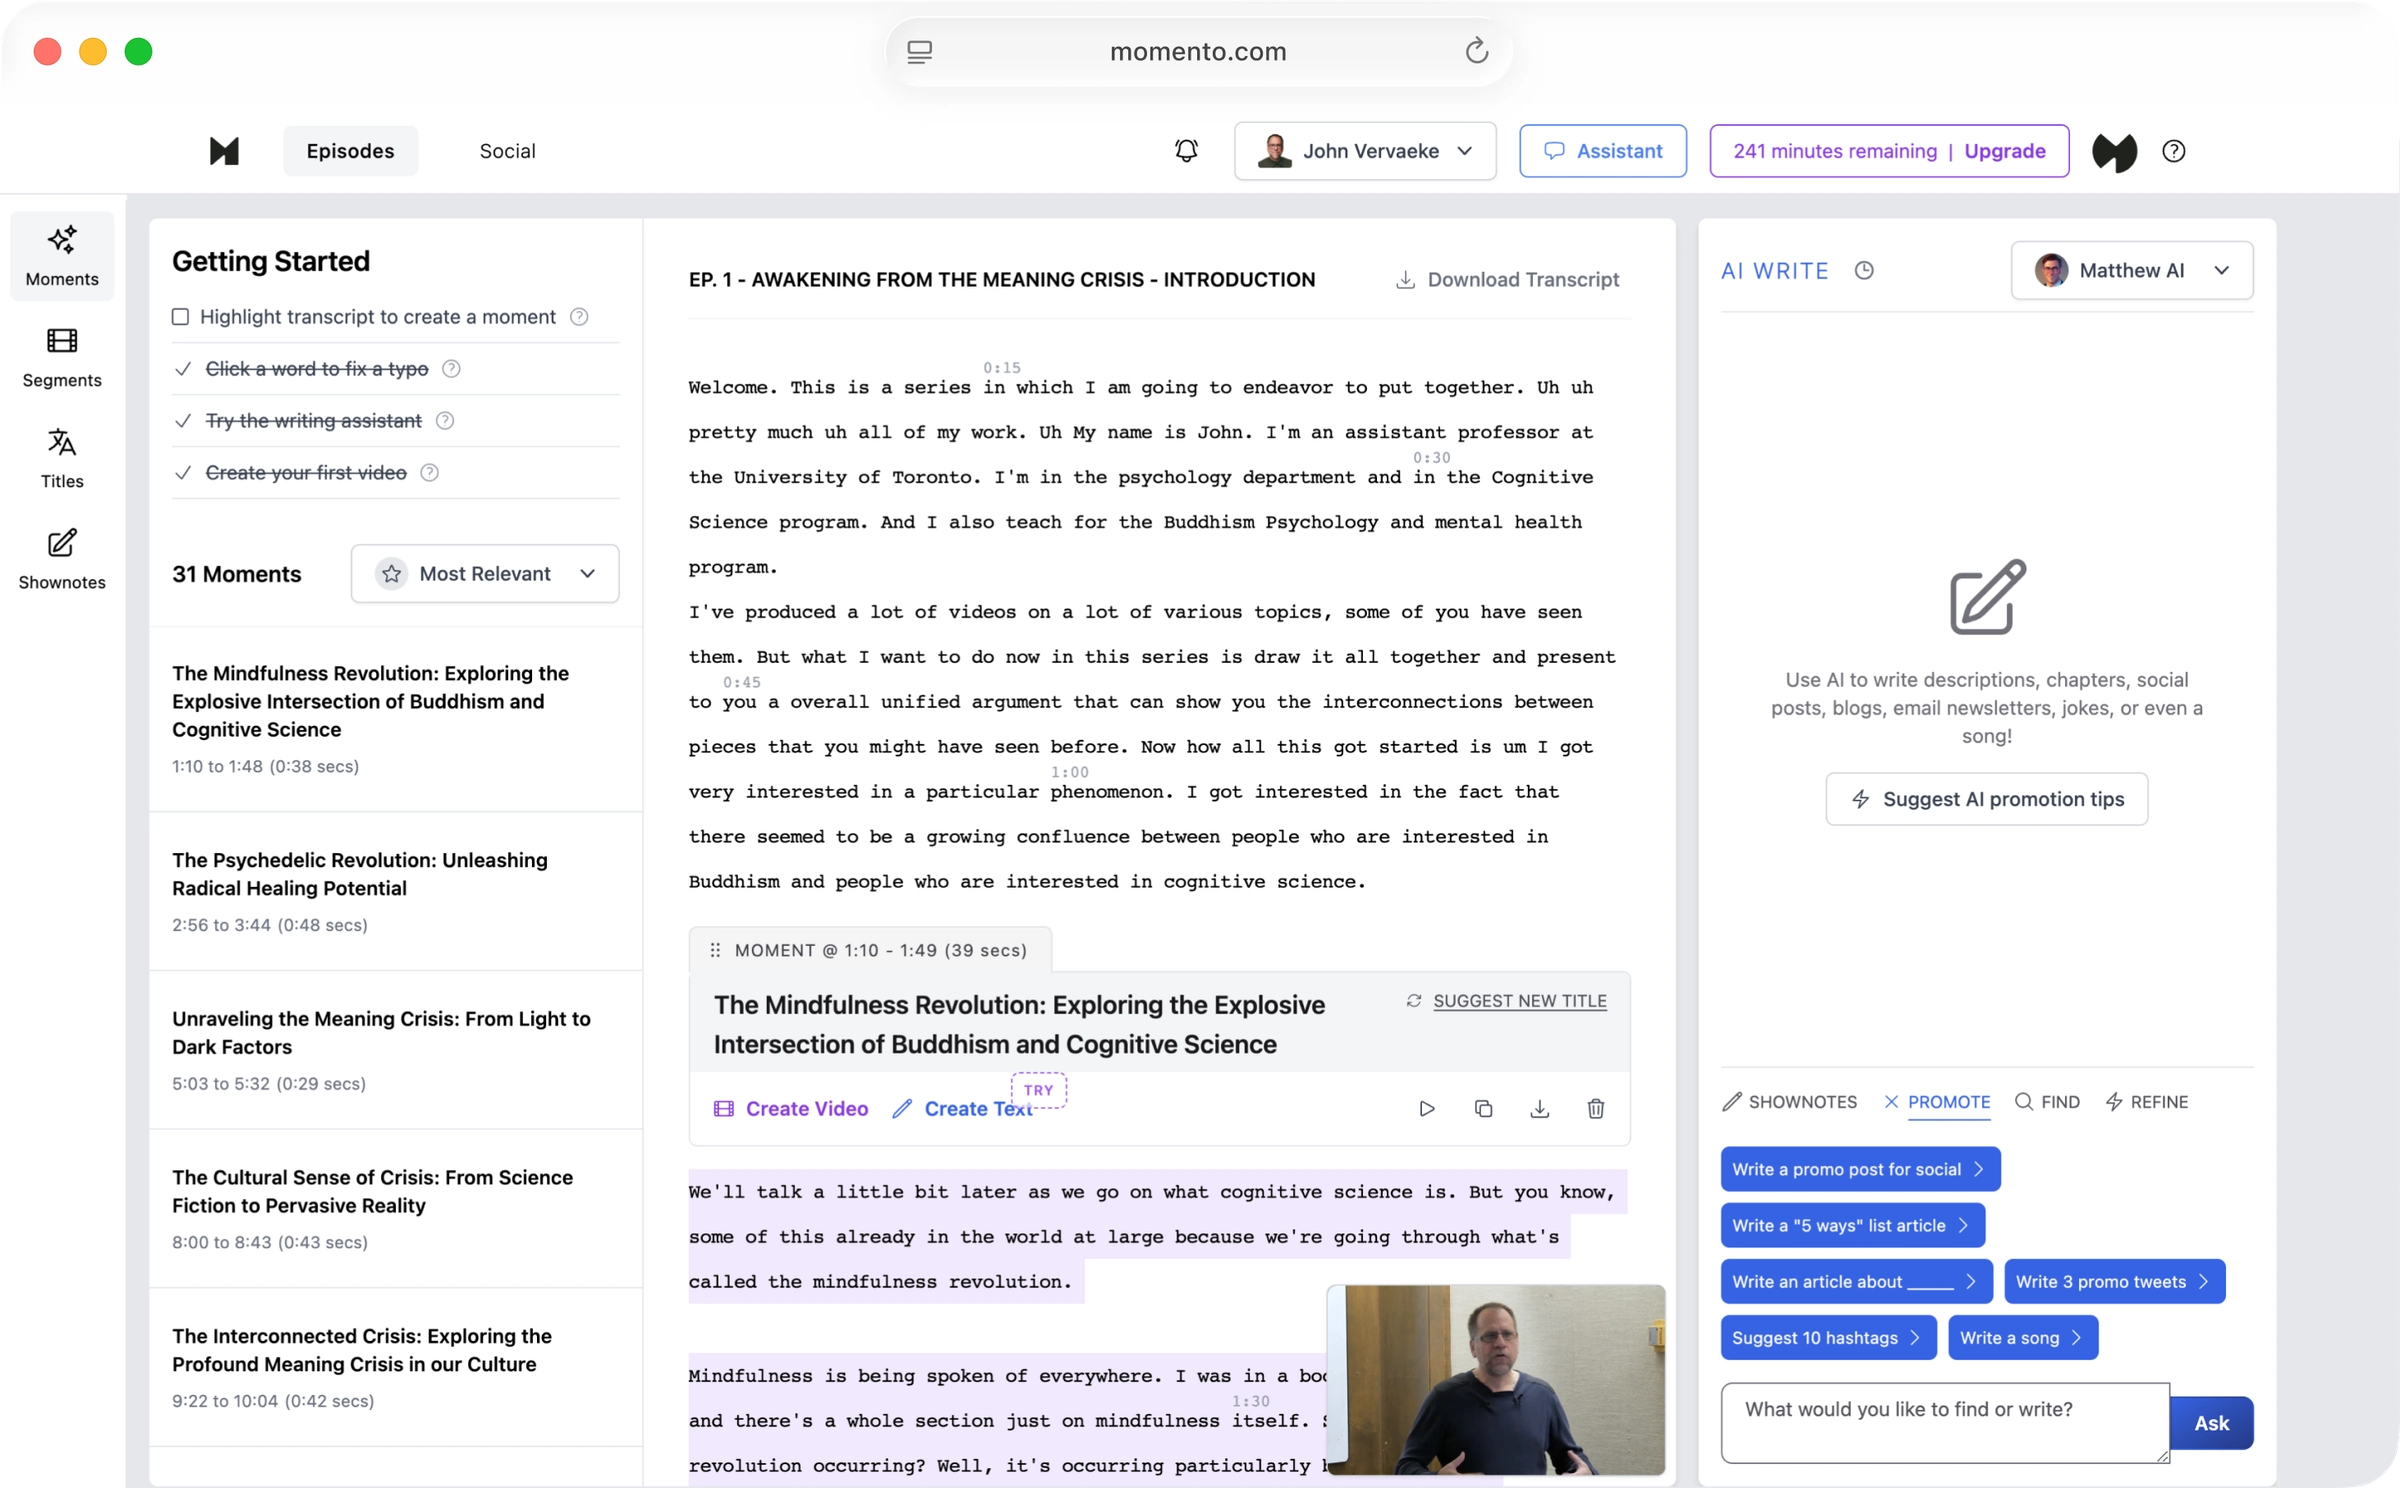Click the 'What would you like' text field

(1944, 1422)
